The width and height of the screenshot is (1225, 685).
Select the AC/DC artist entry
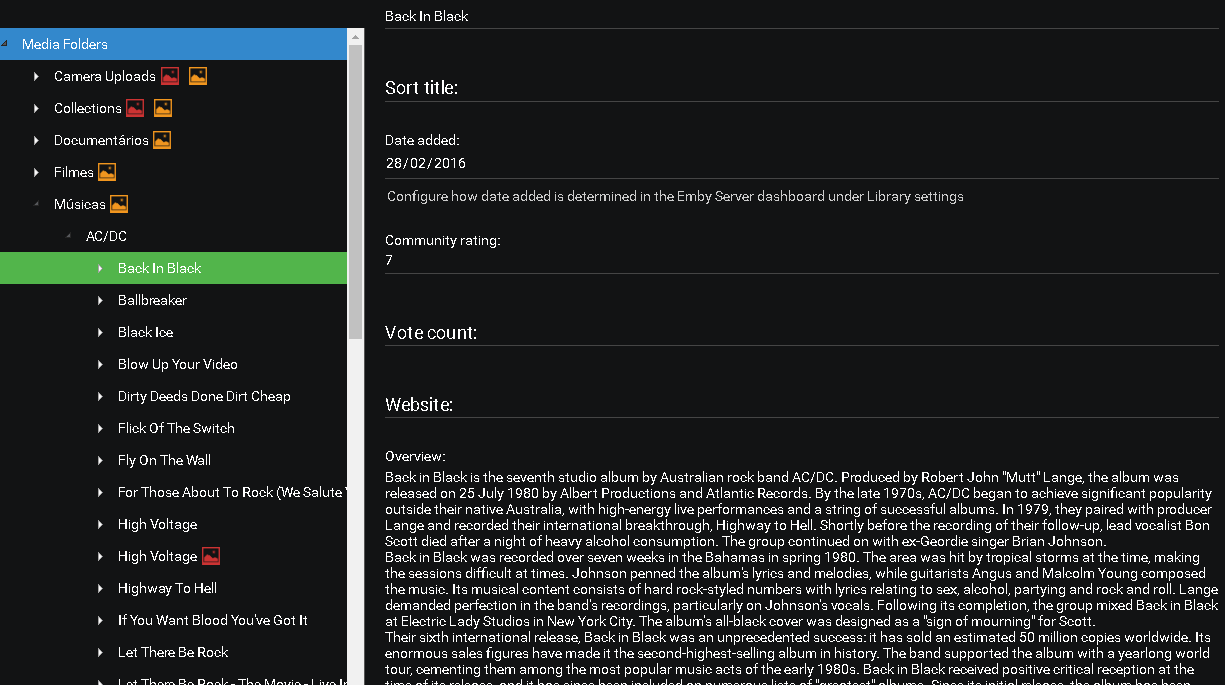[x=106, y=236]
